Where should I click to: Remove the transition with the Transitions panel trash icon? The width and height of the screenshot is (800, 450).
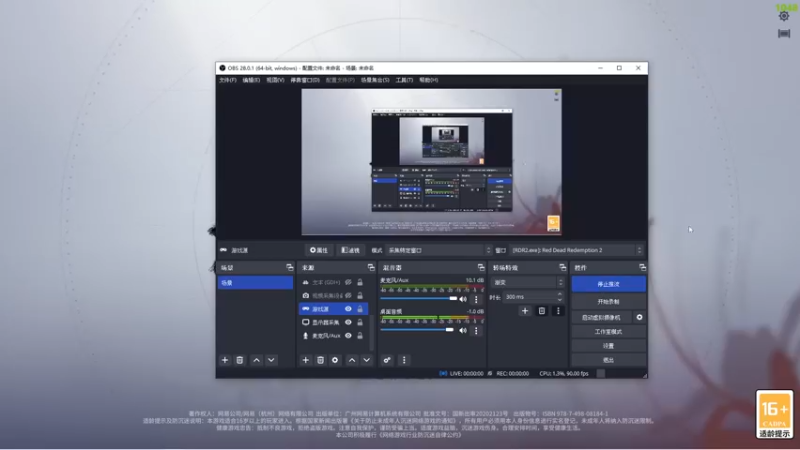pyautogui.click(x=542, y=311)
